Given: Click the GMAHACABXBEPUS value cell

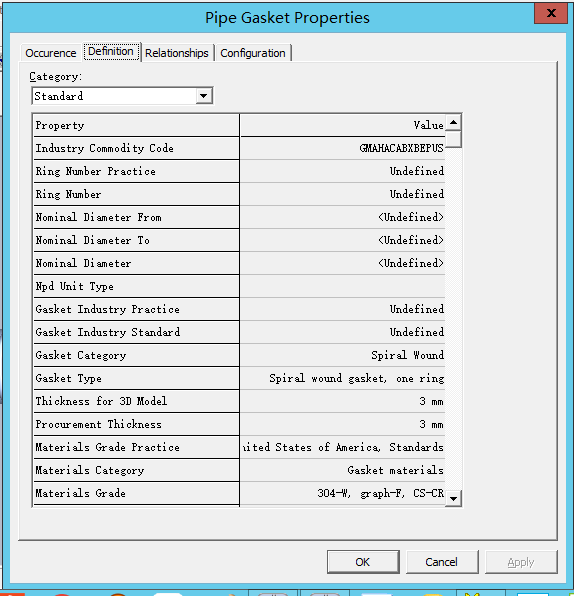Looking at the screenshot, I should (x=342, y=148).
